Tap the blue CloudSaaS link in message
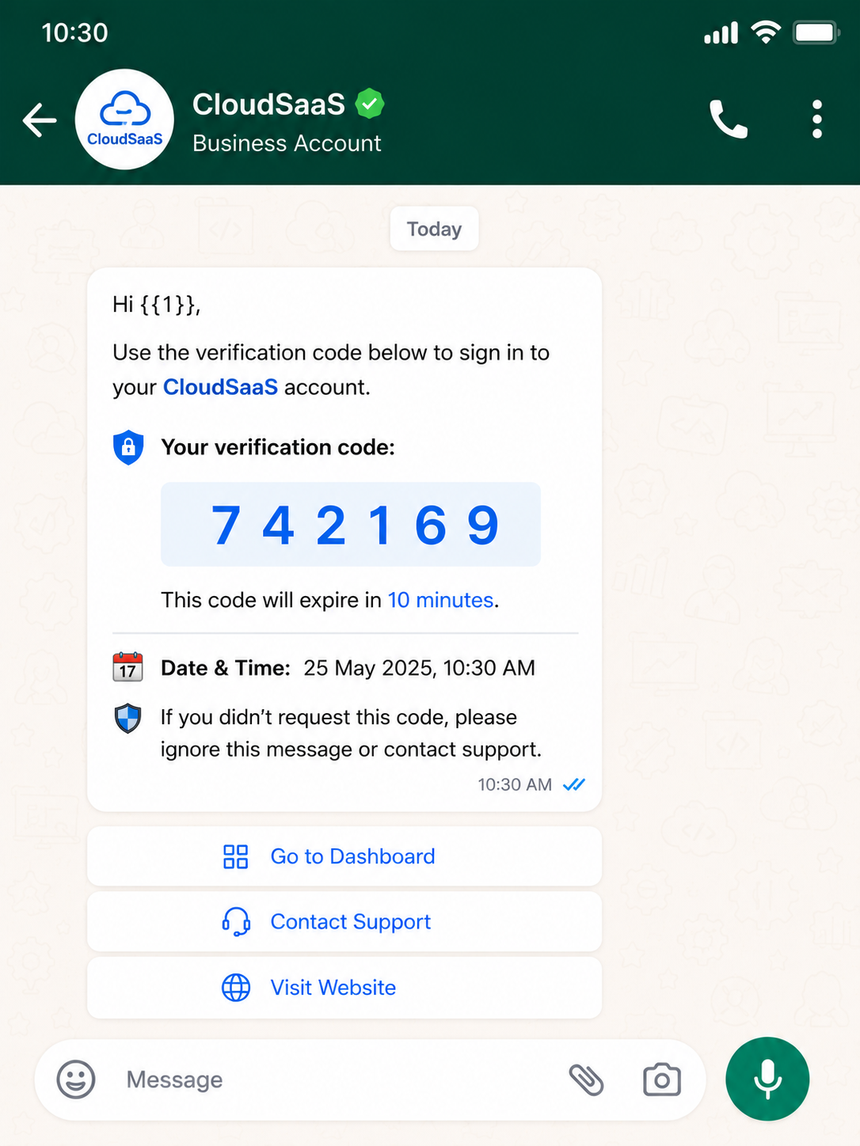The width and height of the screenshot is (860, 1146). click(x=220, y=387)
